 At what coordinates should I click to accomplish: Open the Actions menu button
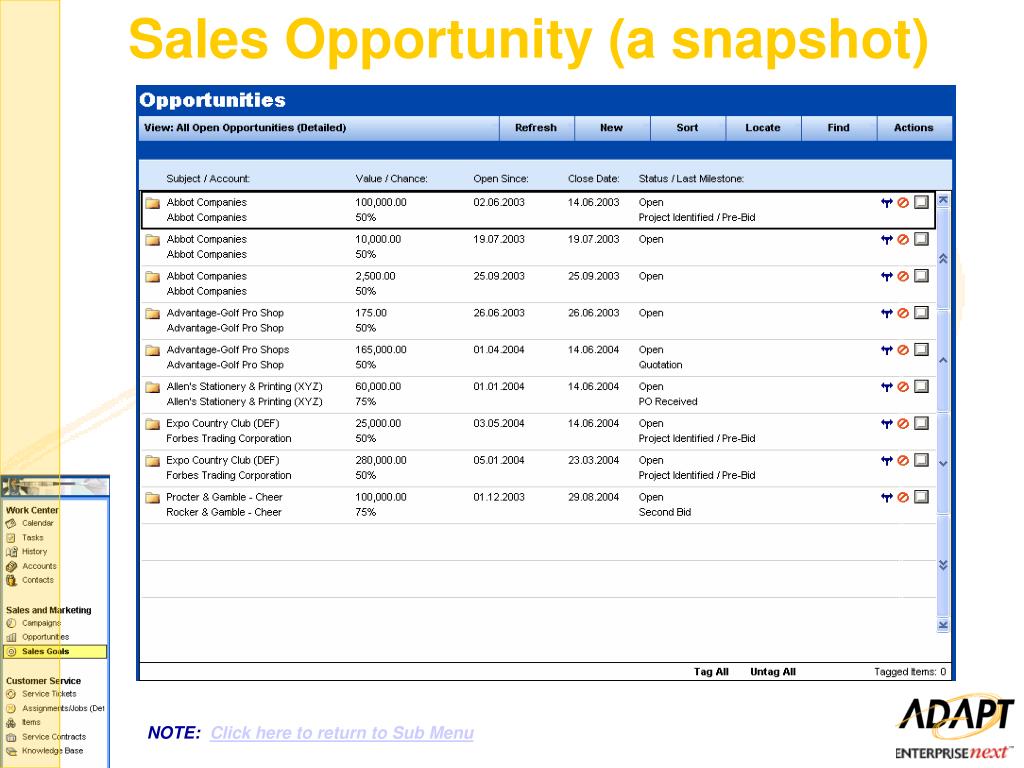[x=914, y=128]
